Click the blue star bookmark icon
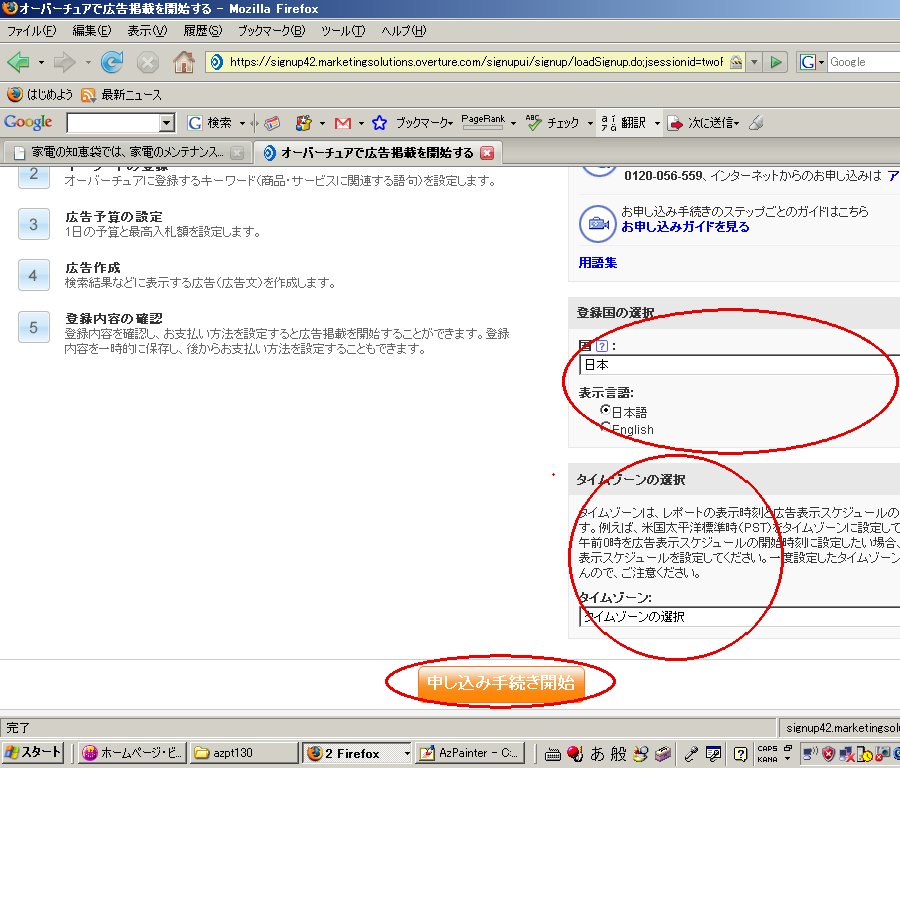The width and height of the screenshot is (900, 900). point(379,123)
